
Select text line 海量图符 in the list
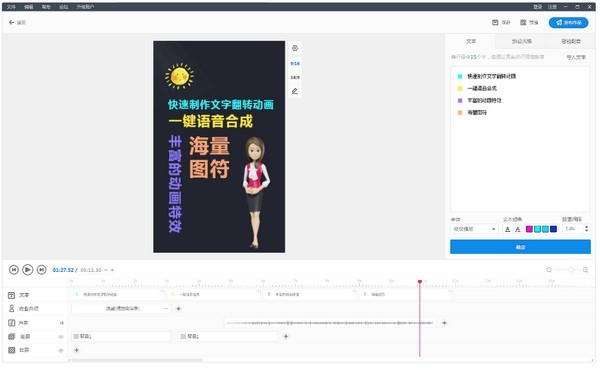pos(477,112)
